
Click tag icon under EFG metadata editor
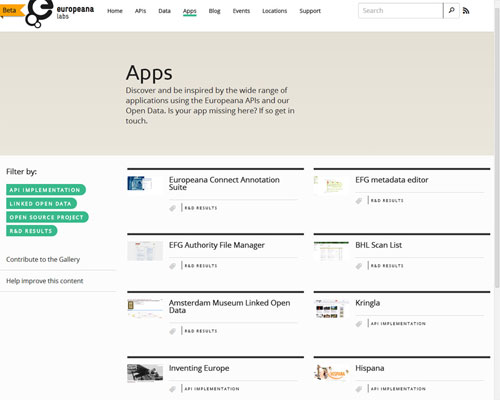pos(359,201)
